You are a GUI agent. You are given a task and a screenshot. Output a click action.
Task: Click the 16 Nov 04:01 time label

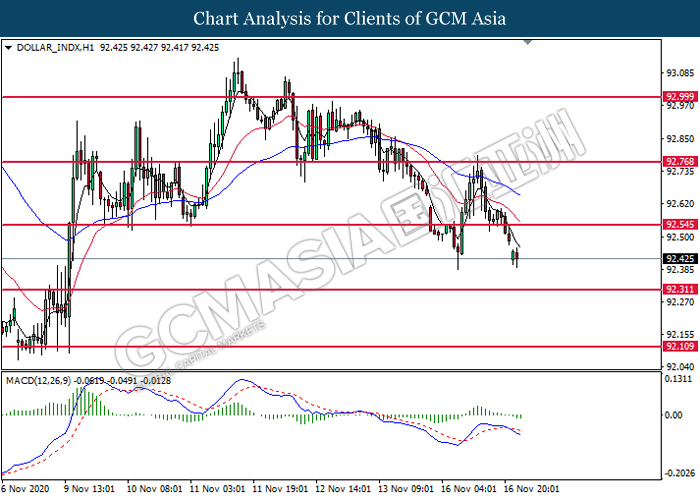click(469, 489)
